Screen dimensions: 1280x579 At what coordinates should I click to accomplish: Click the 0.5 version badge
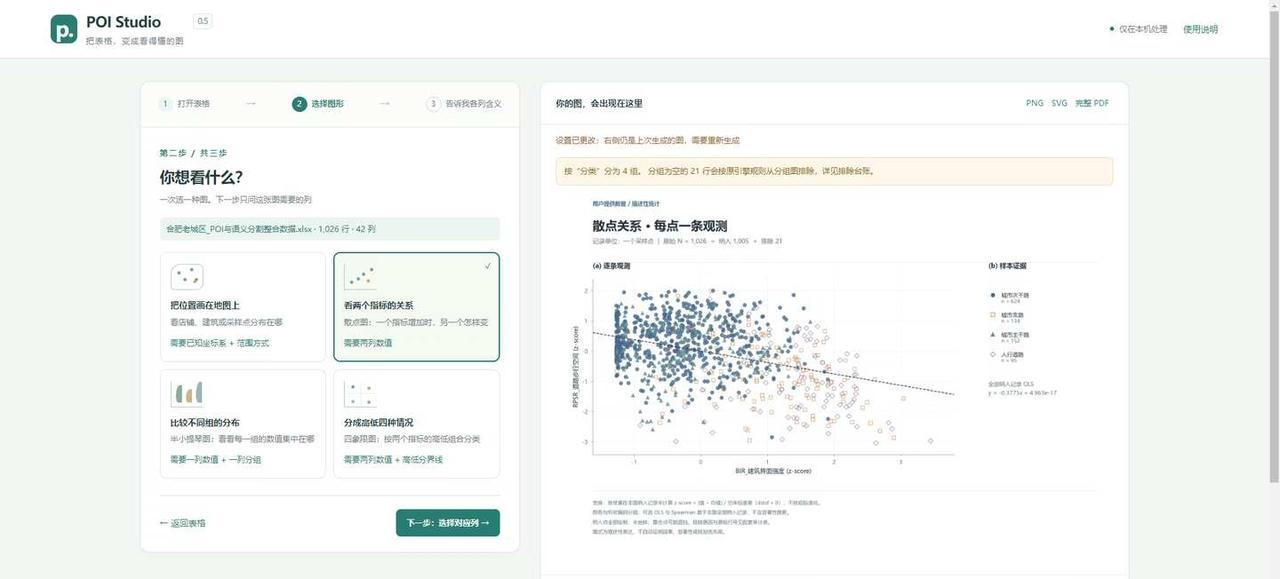tap(202, 21)
